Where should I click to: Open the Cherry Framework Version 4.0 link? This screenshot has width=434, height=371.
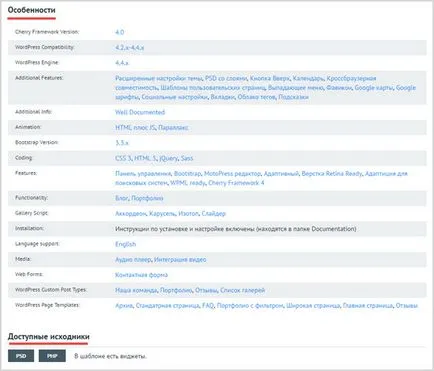click(x=119, y=32)
